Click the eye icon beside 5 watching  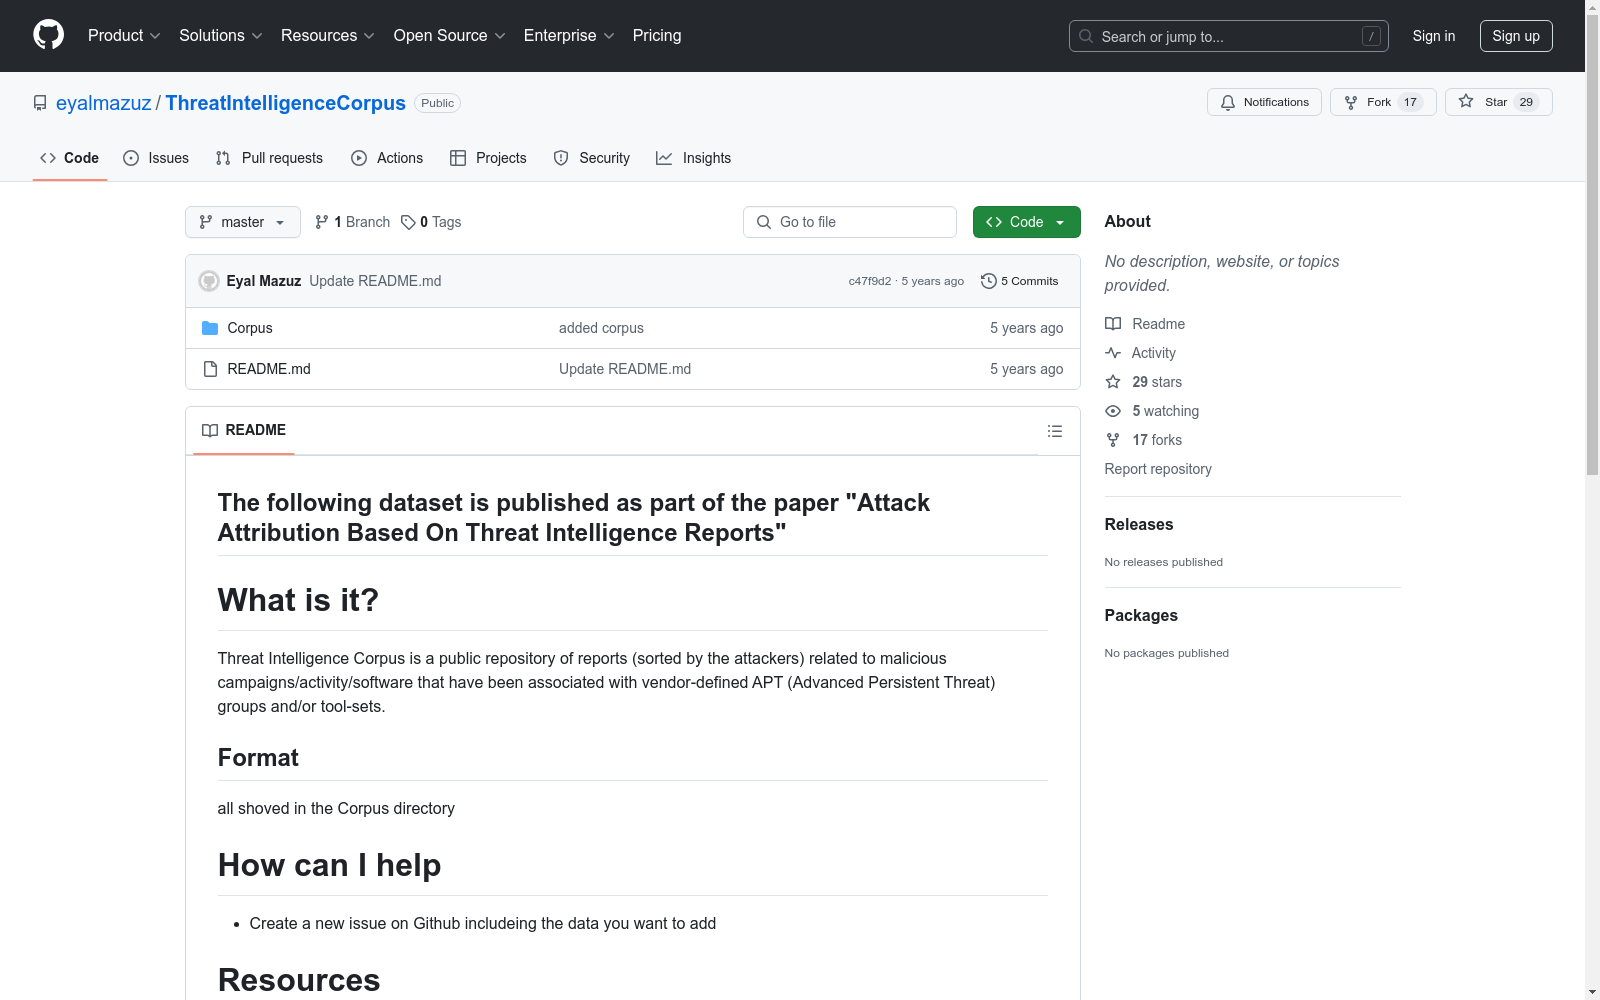pyautogui.click(x=1113, y=411)
